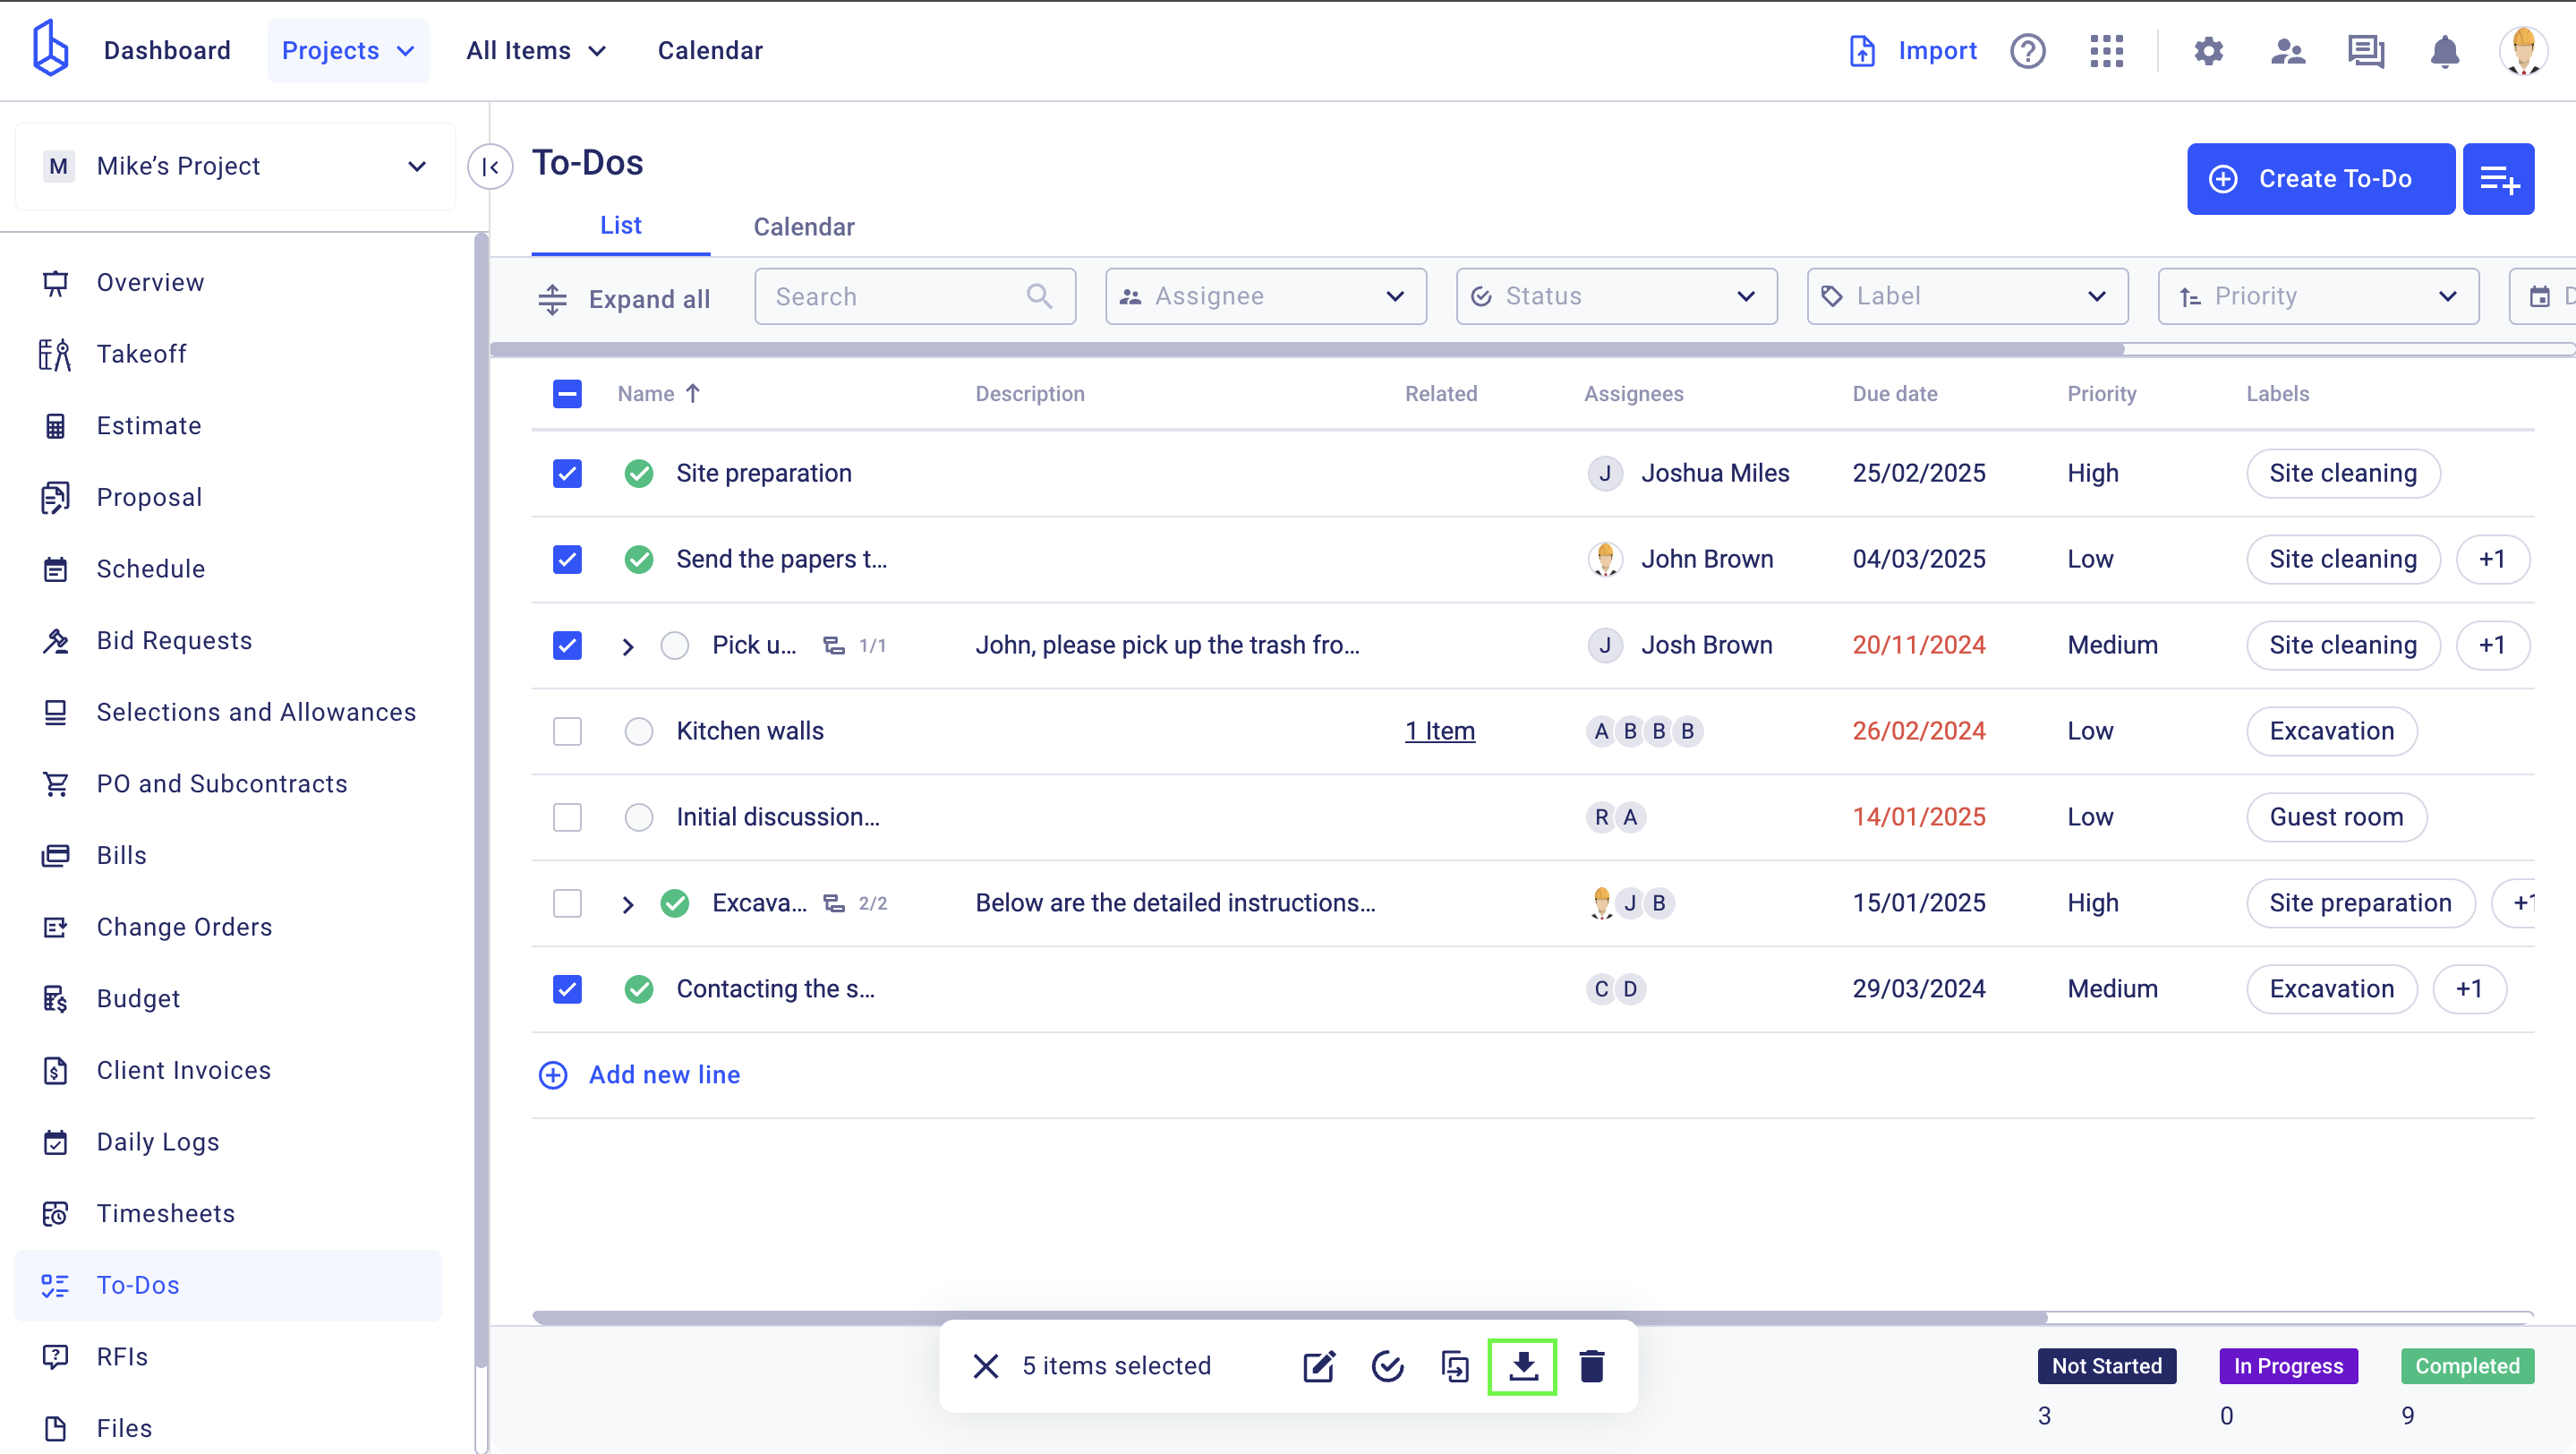This screenshot has height=1454, width=2576.
Task: Open the Assignee filter dropdown
Action: 1265,296
